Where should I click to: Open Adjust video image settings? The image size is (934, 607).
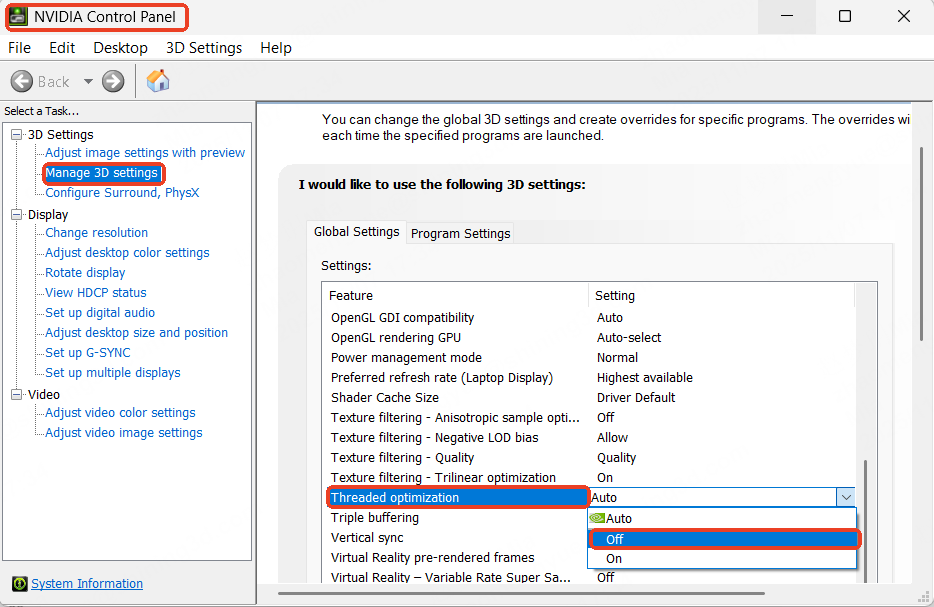pyautogui.click(x=124, y=432)
